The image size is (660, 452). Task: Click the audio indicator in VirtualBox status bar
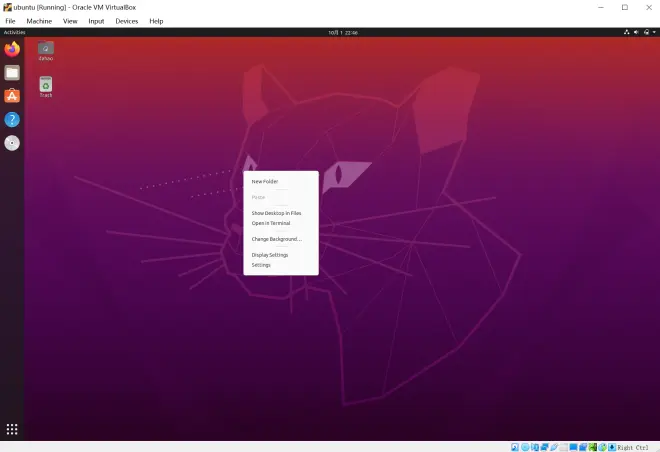tap(535, 447)
